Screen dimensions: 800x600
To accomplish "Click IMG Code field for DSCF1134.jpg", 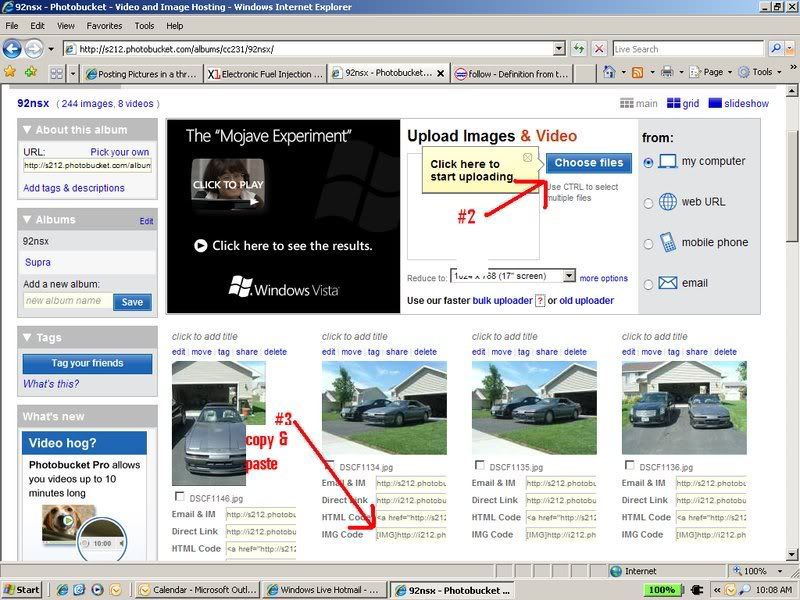I will [411, 535].
